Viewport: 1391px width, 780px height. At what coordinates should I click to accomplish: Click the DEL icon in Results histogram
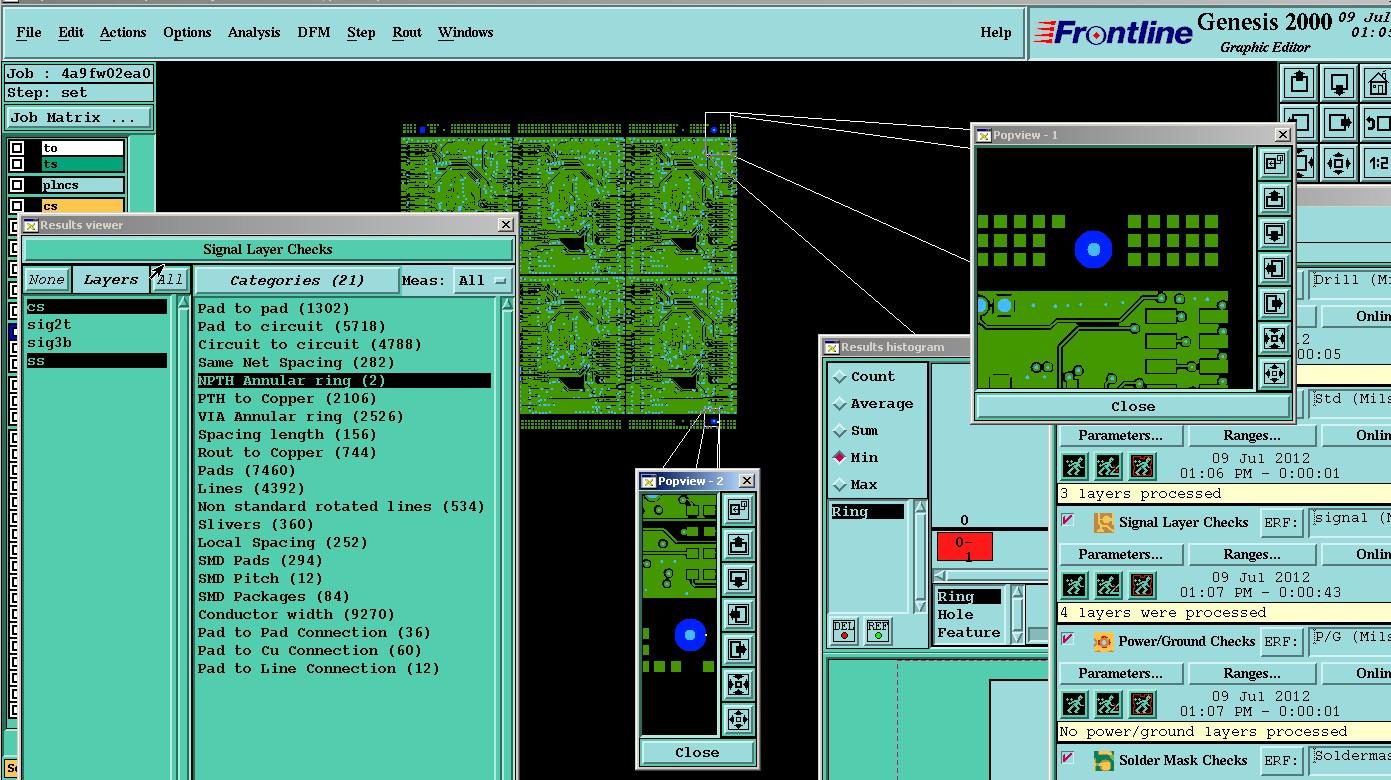point(845,632)
